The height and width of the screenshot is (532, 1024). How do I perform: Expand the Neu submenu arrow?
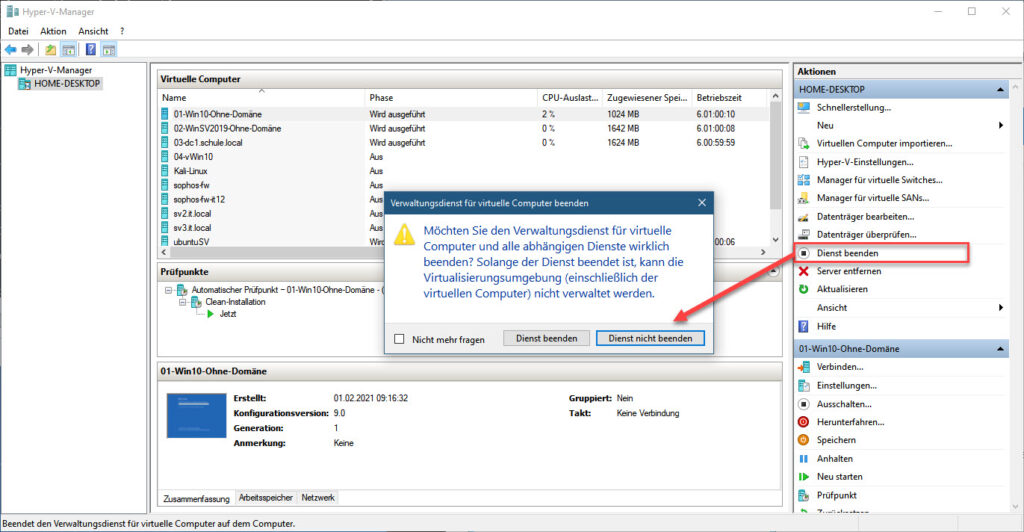(1001, 125)
